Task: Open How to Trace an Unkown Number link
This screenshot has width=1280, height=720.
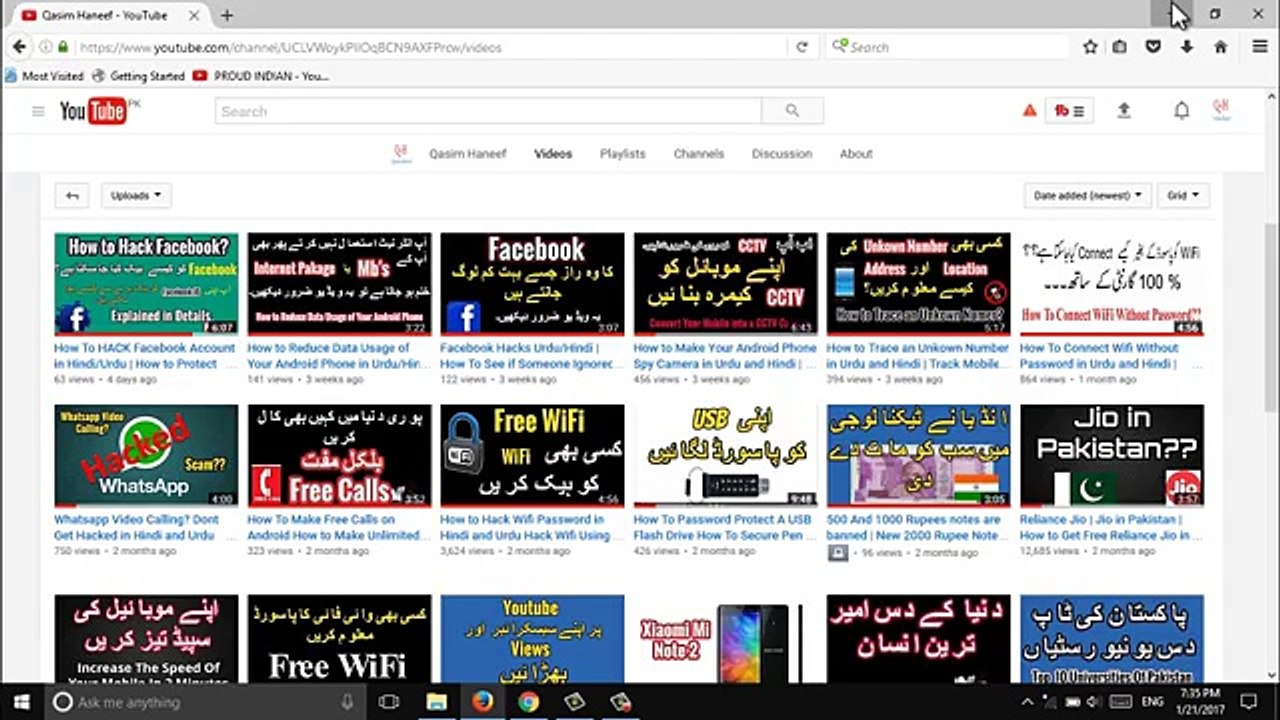Action: (918, 356)
